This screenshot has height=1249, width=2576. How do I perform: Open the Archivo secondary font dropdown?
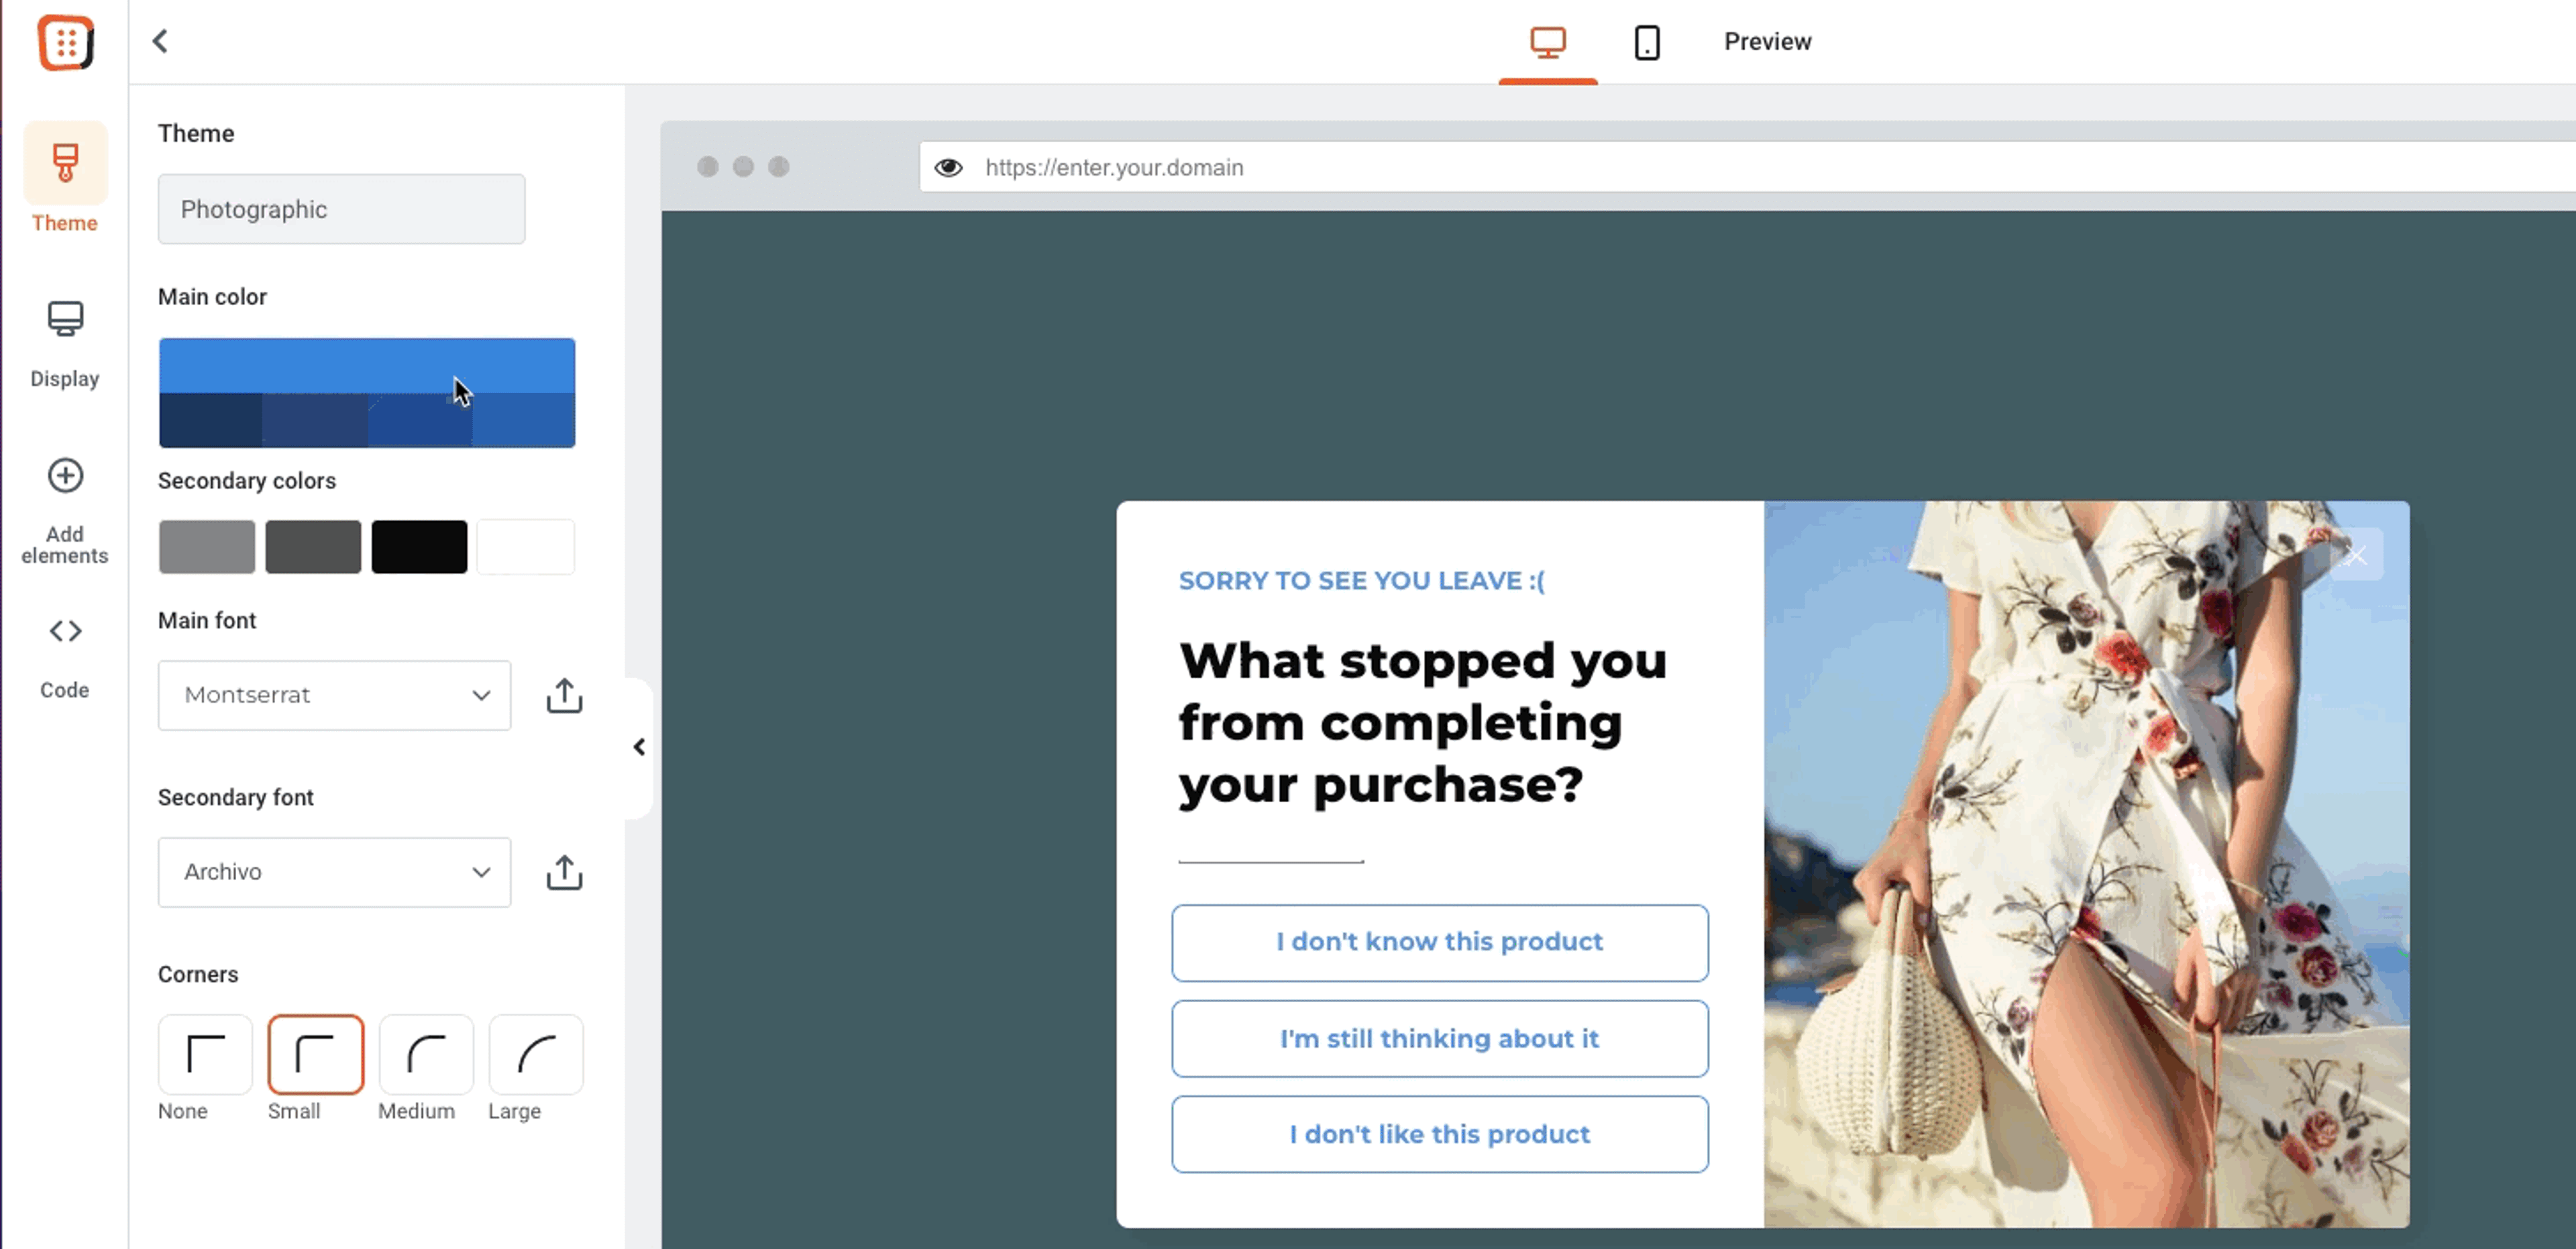tap(334, 872)
